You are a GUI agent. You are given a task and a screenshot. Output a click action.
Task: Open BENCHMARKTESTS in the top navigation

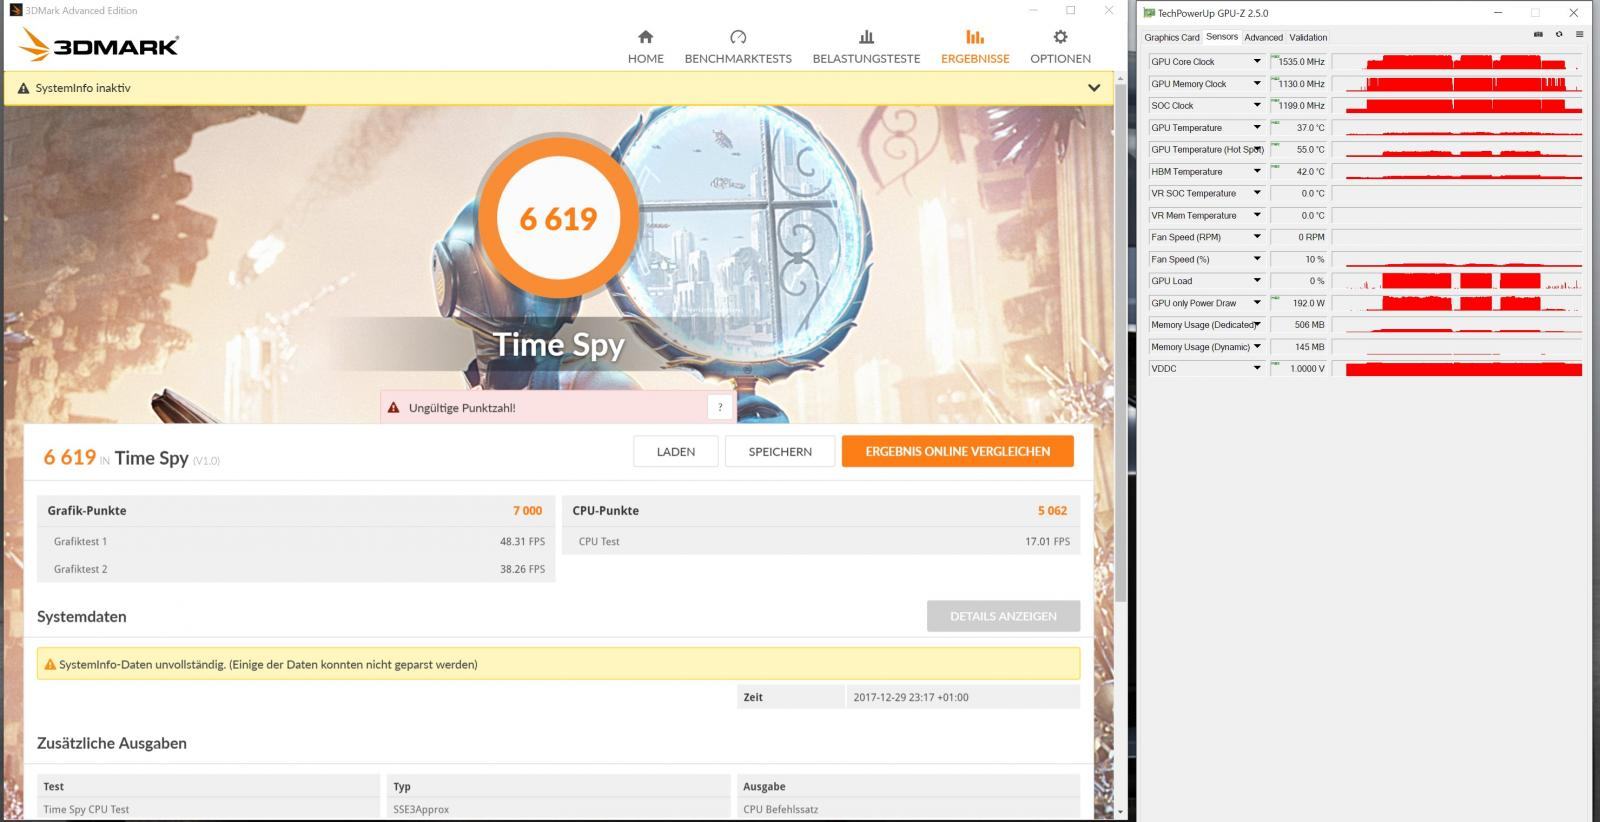point(738,46)
